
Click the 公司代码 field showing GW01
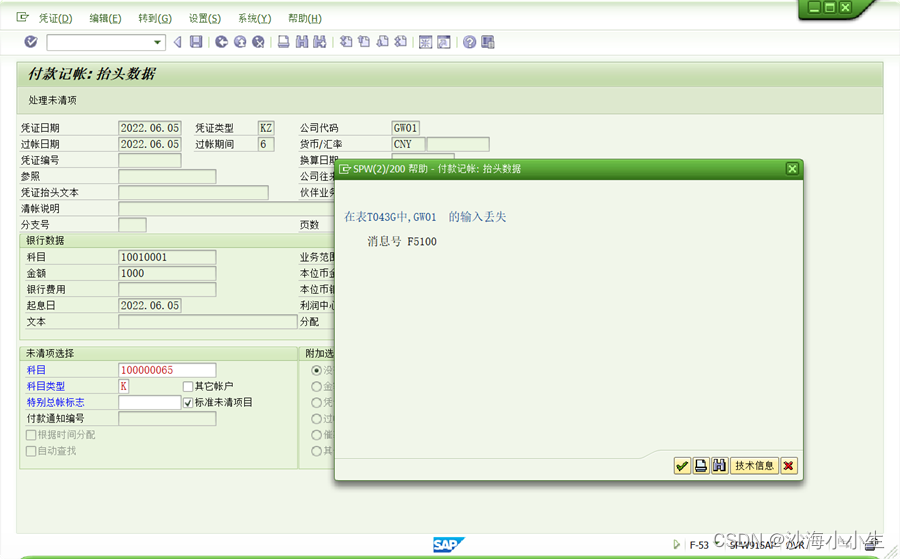click(x=405, y=128)
